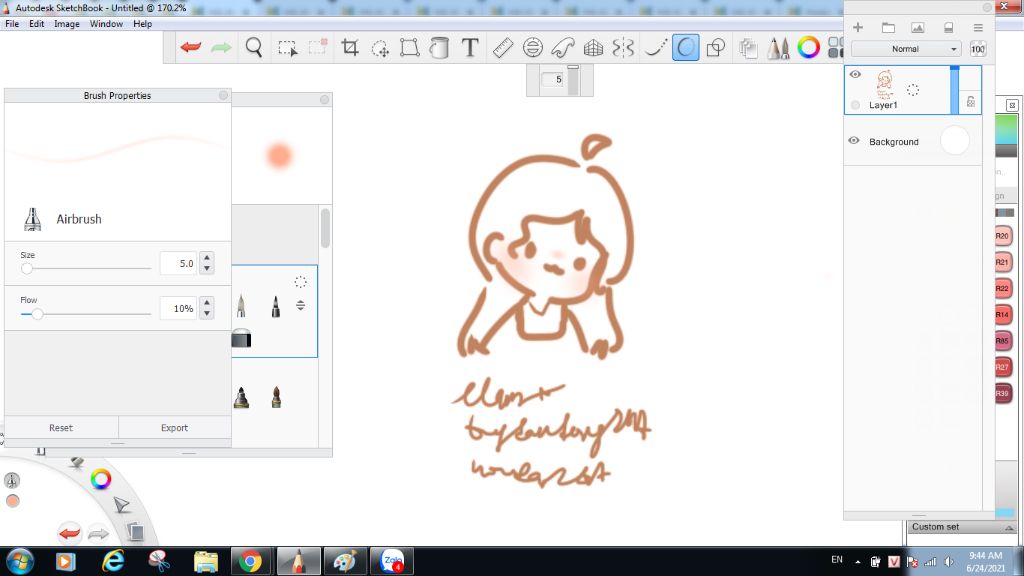Open the Image menu

(67, 24)
